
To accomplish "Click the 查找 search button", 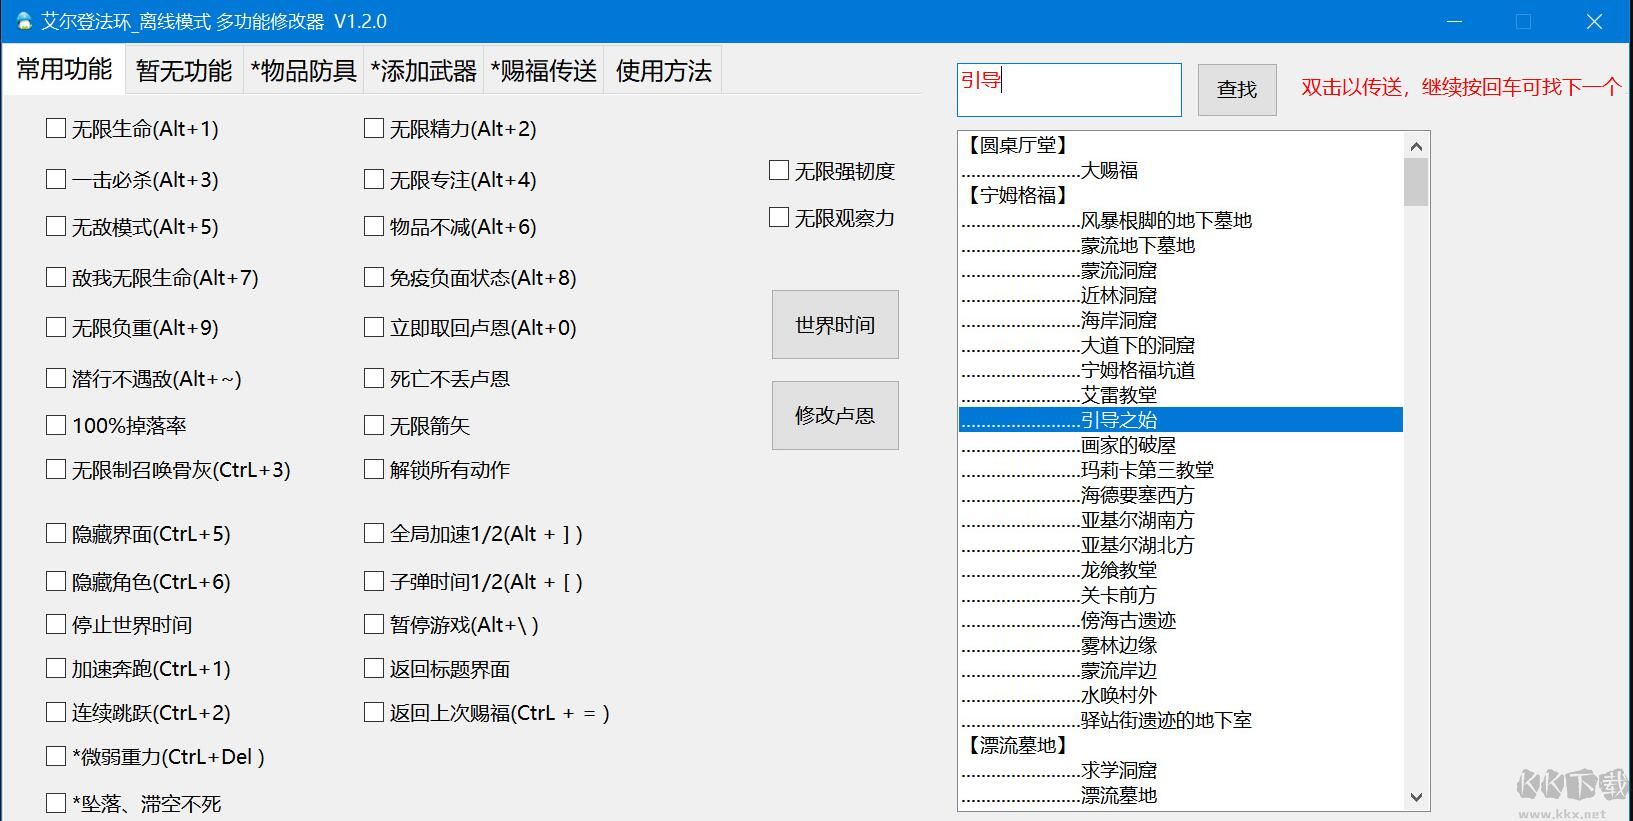I will click(1237, 89).
